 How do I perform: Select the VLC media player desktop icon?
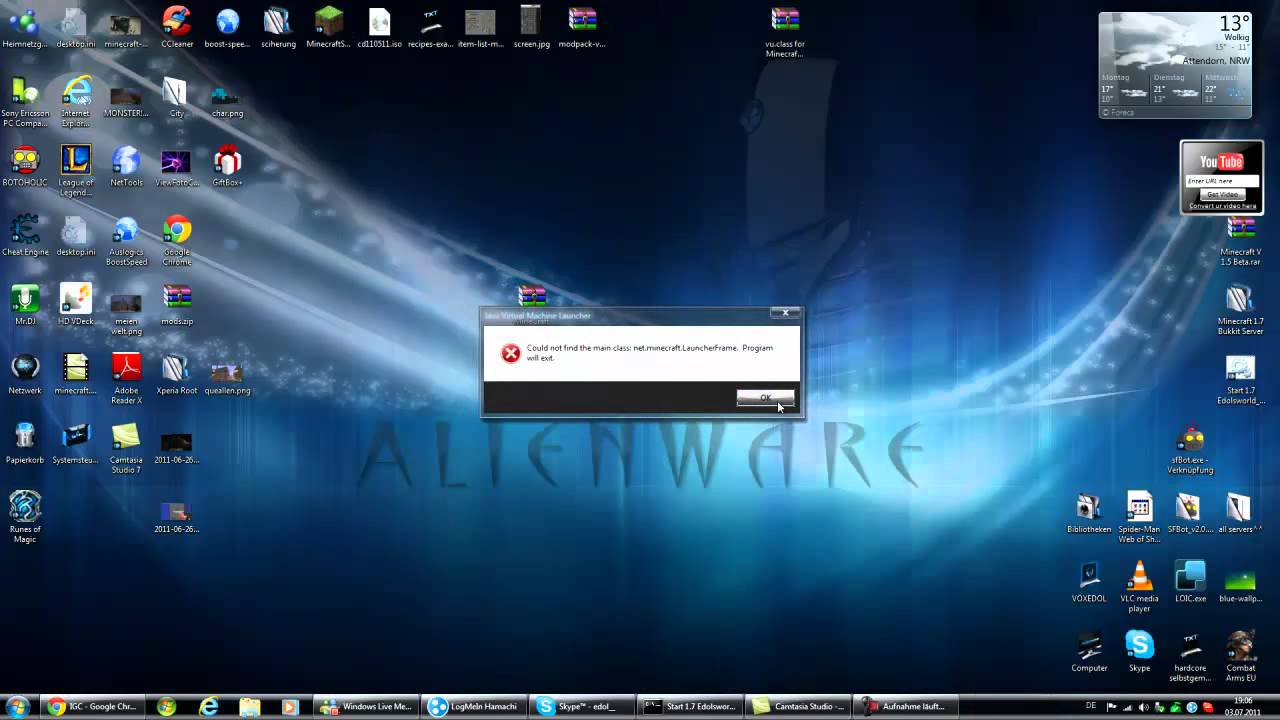[x=1139, y=587]
